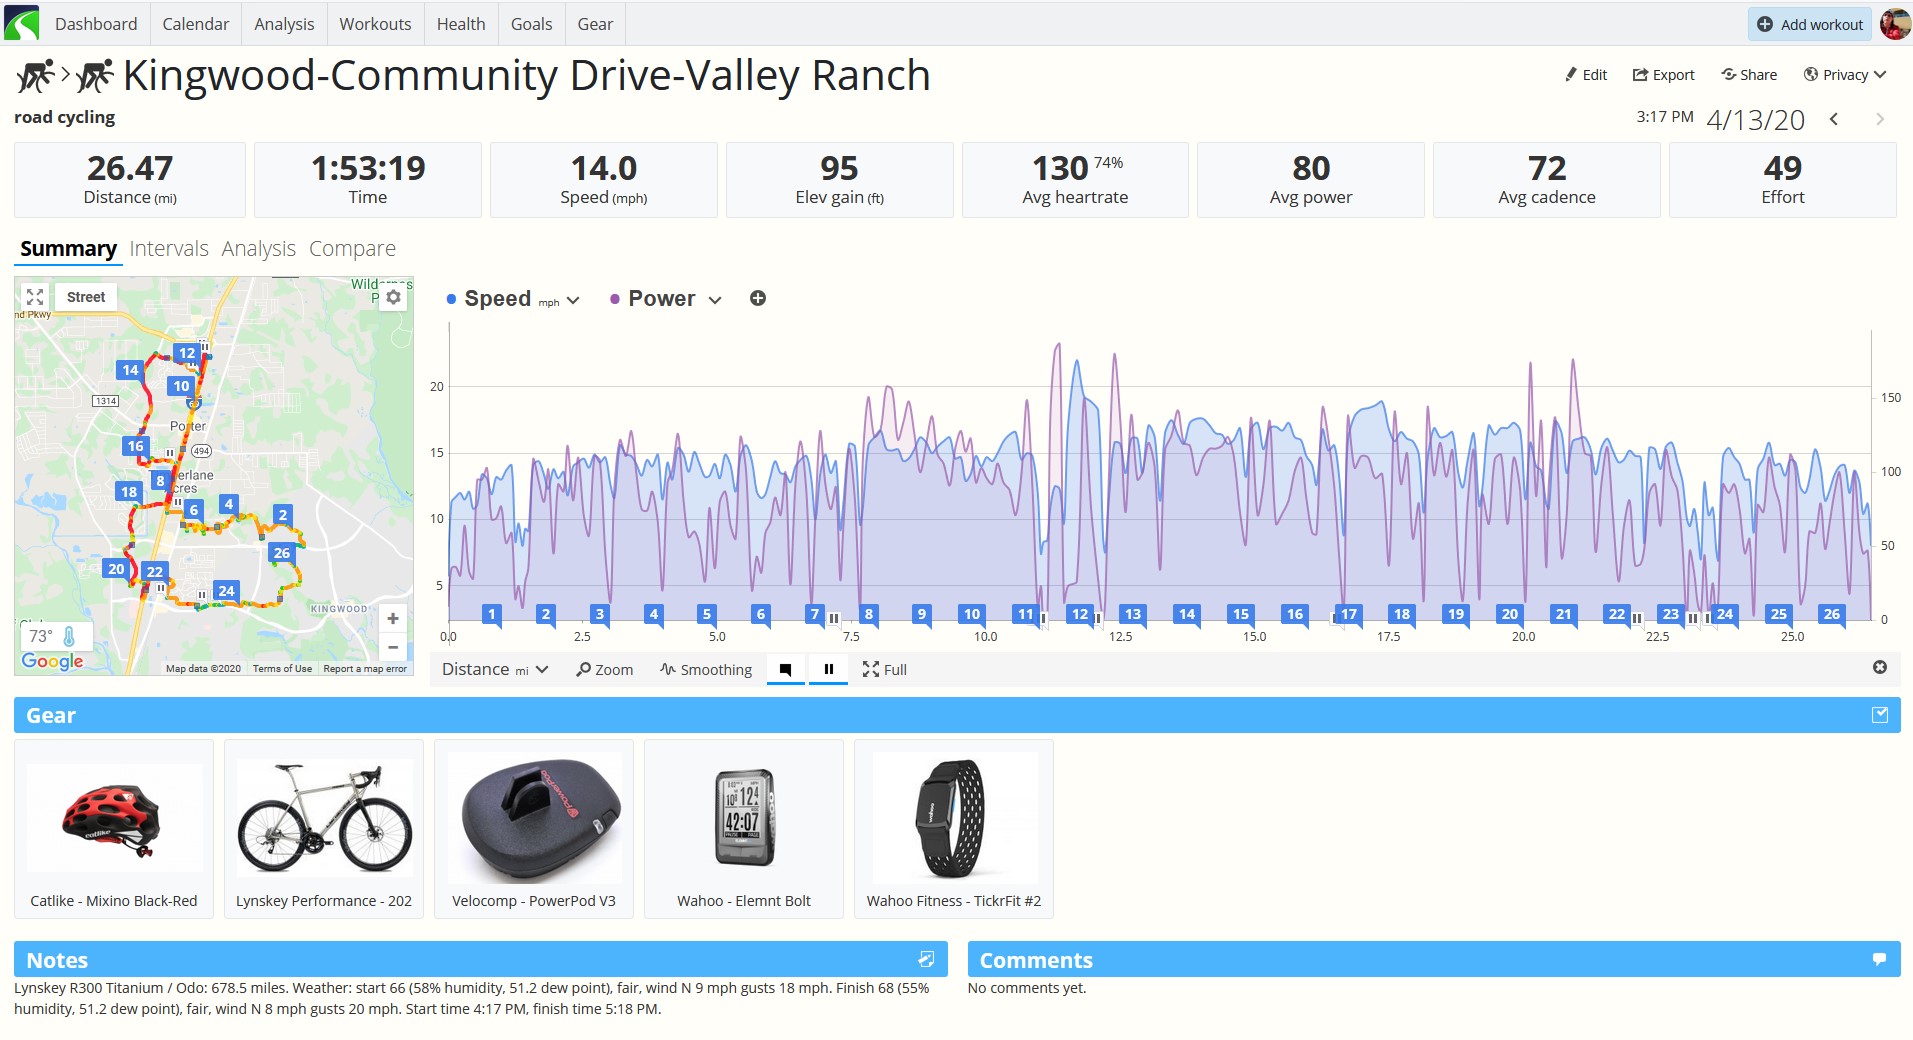Go to previous workout arrow
The height and width of the screenshot is (1040, 1913).
click(x=1834, y=119)
